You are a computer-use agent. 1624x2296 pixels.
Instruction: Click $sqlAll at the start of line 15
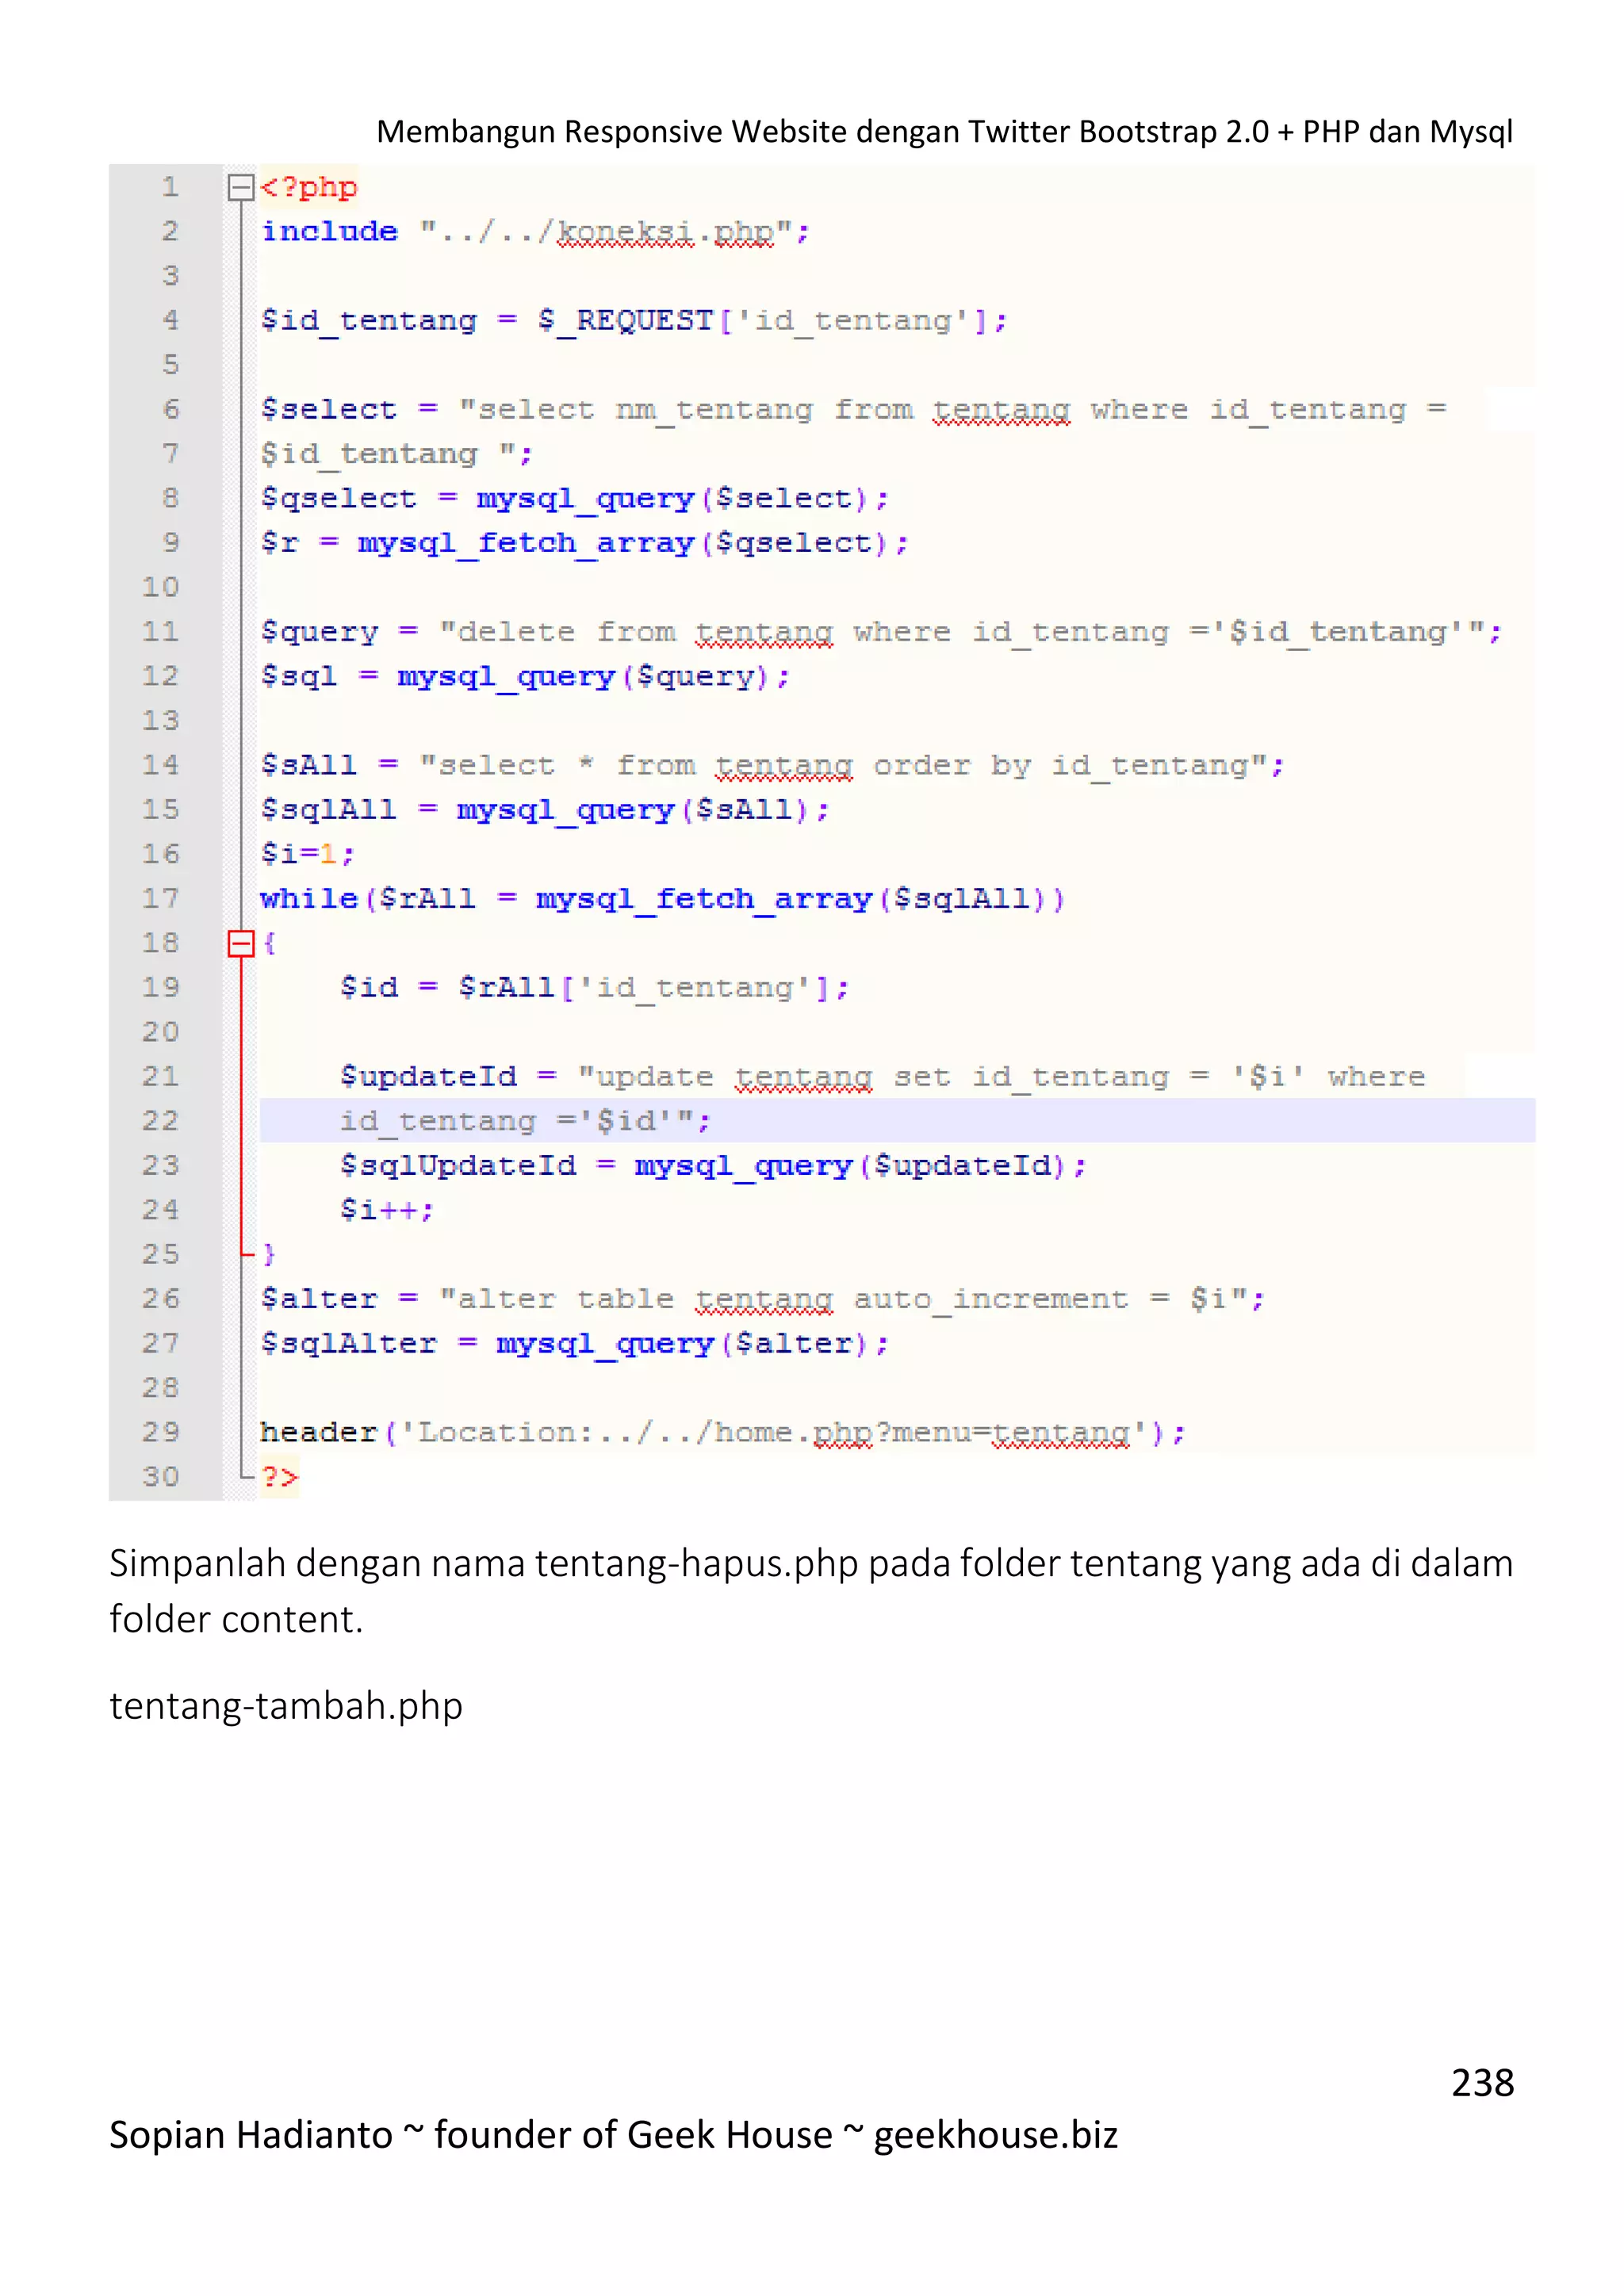pyautogui.click(x=328, y=810)
